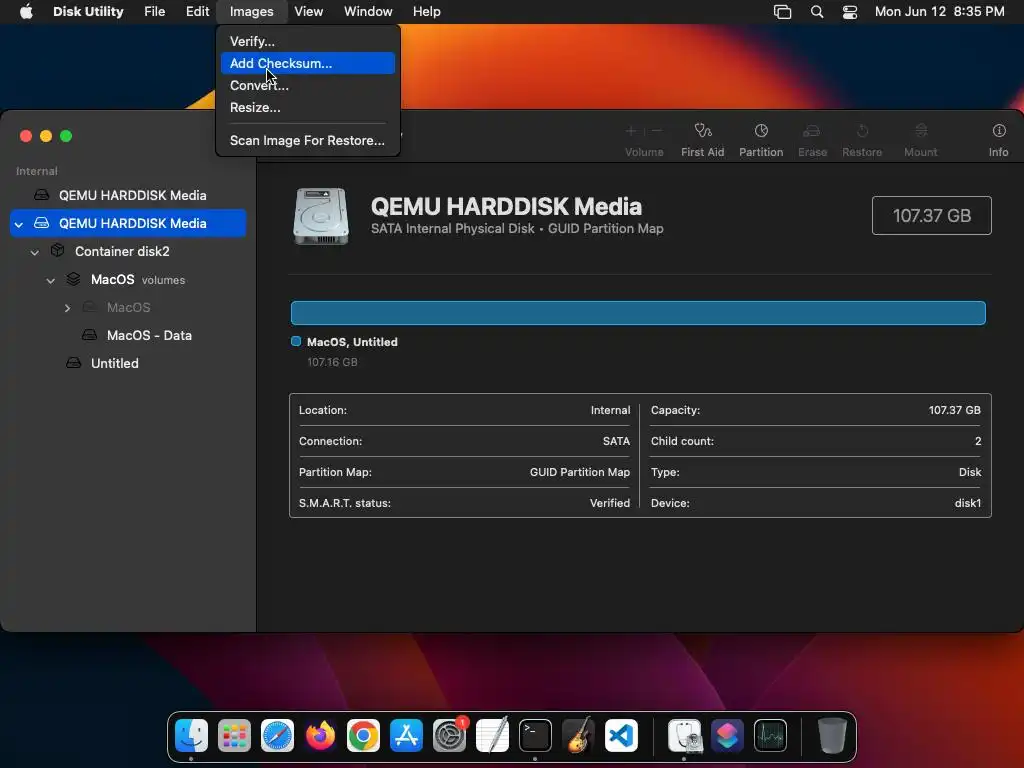The image size is (1024, 768).
Task: Collapse the selected QEMU HARDDISK Media disk
Action: 19,224
